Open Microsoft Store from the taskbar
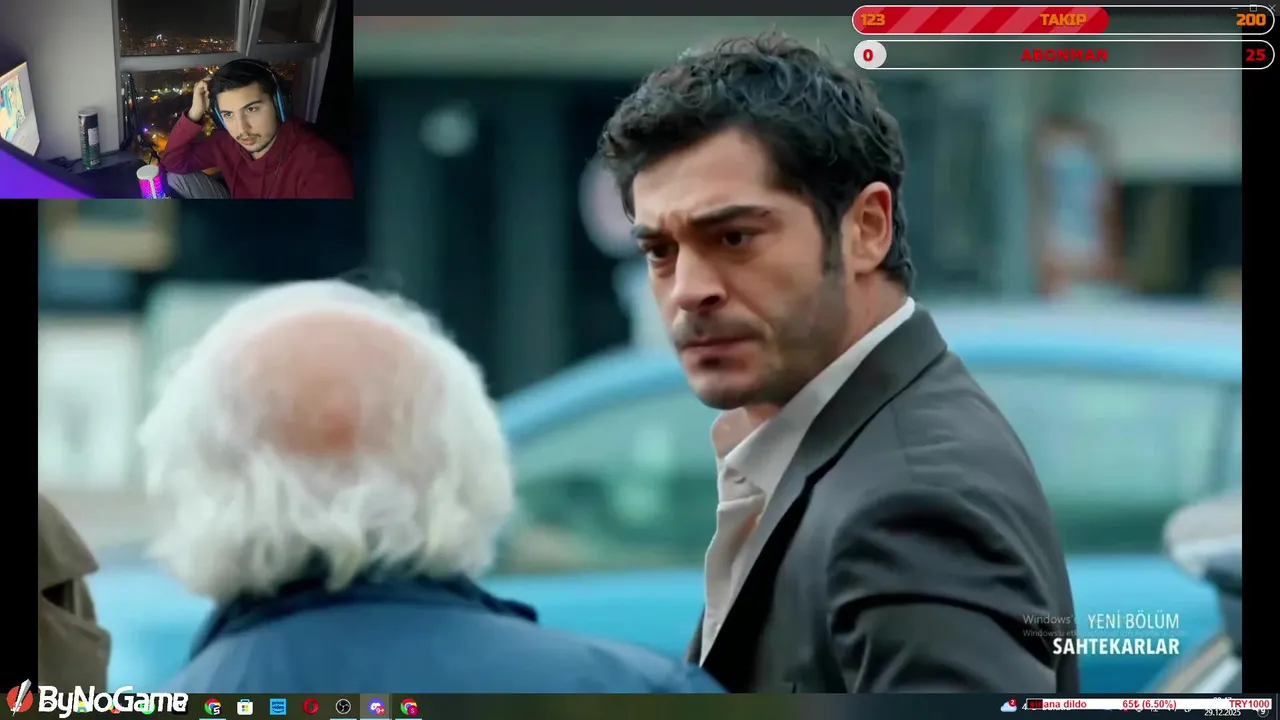The width and height of the screenshot is (1280, 720). (x=245, y=707)
